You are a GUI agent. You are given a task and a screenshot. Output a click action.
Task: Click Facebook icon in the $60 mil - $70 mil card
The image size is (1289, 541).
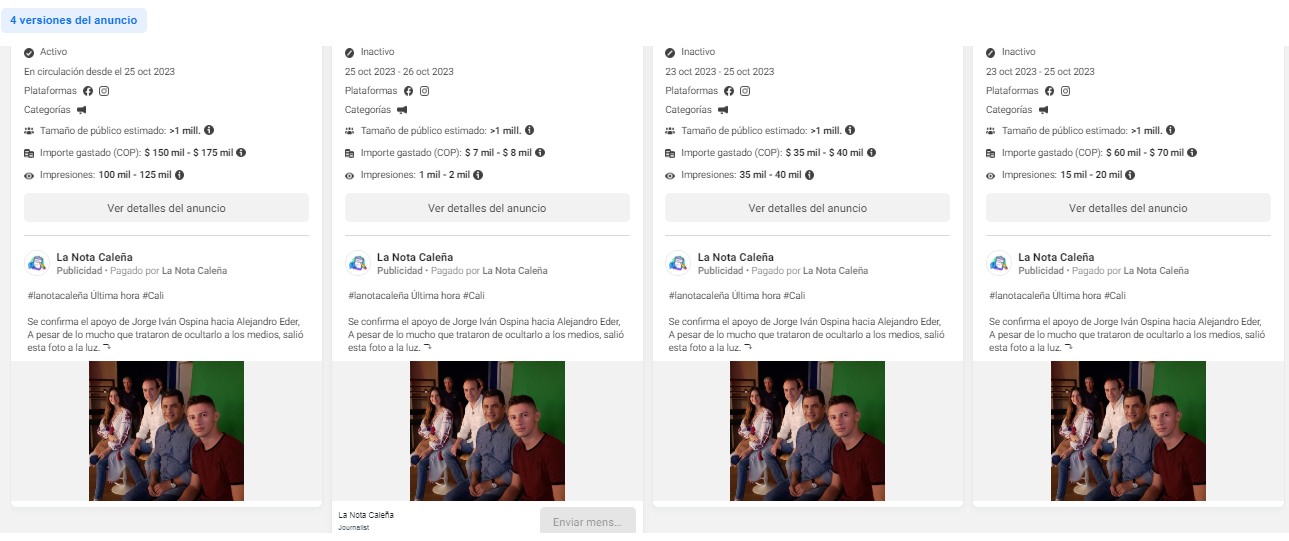coord(1049,91)
